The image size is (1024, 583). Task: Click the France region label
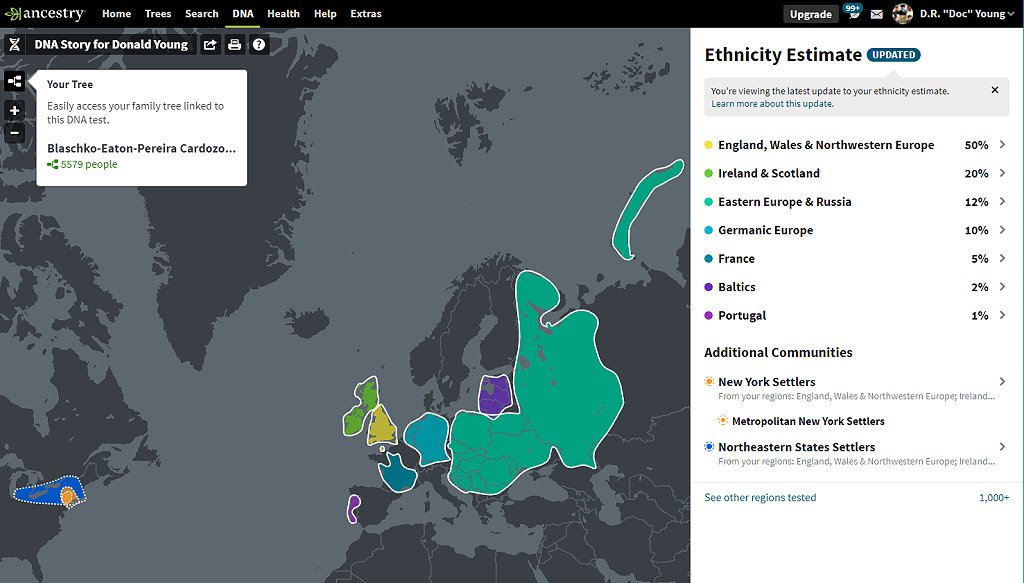point(737,259)
